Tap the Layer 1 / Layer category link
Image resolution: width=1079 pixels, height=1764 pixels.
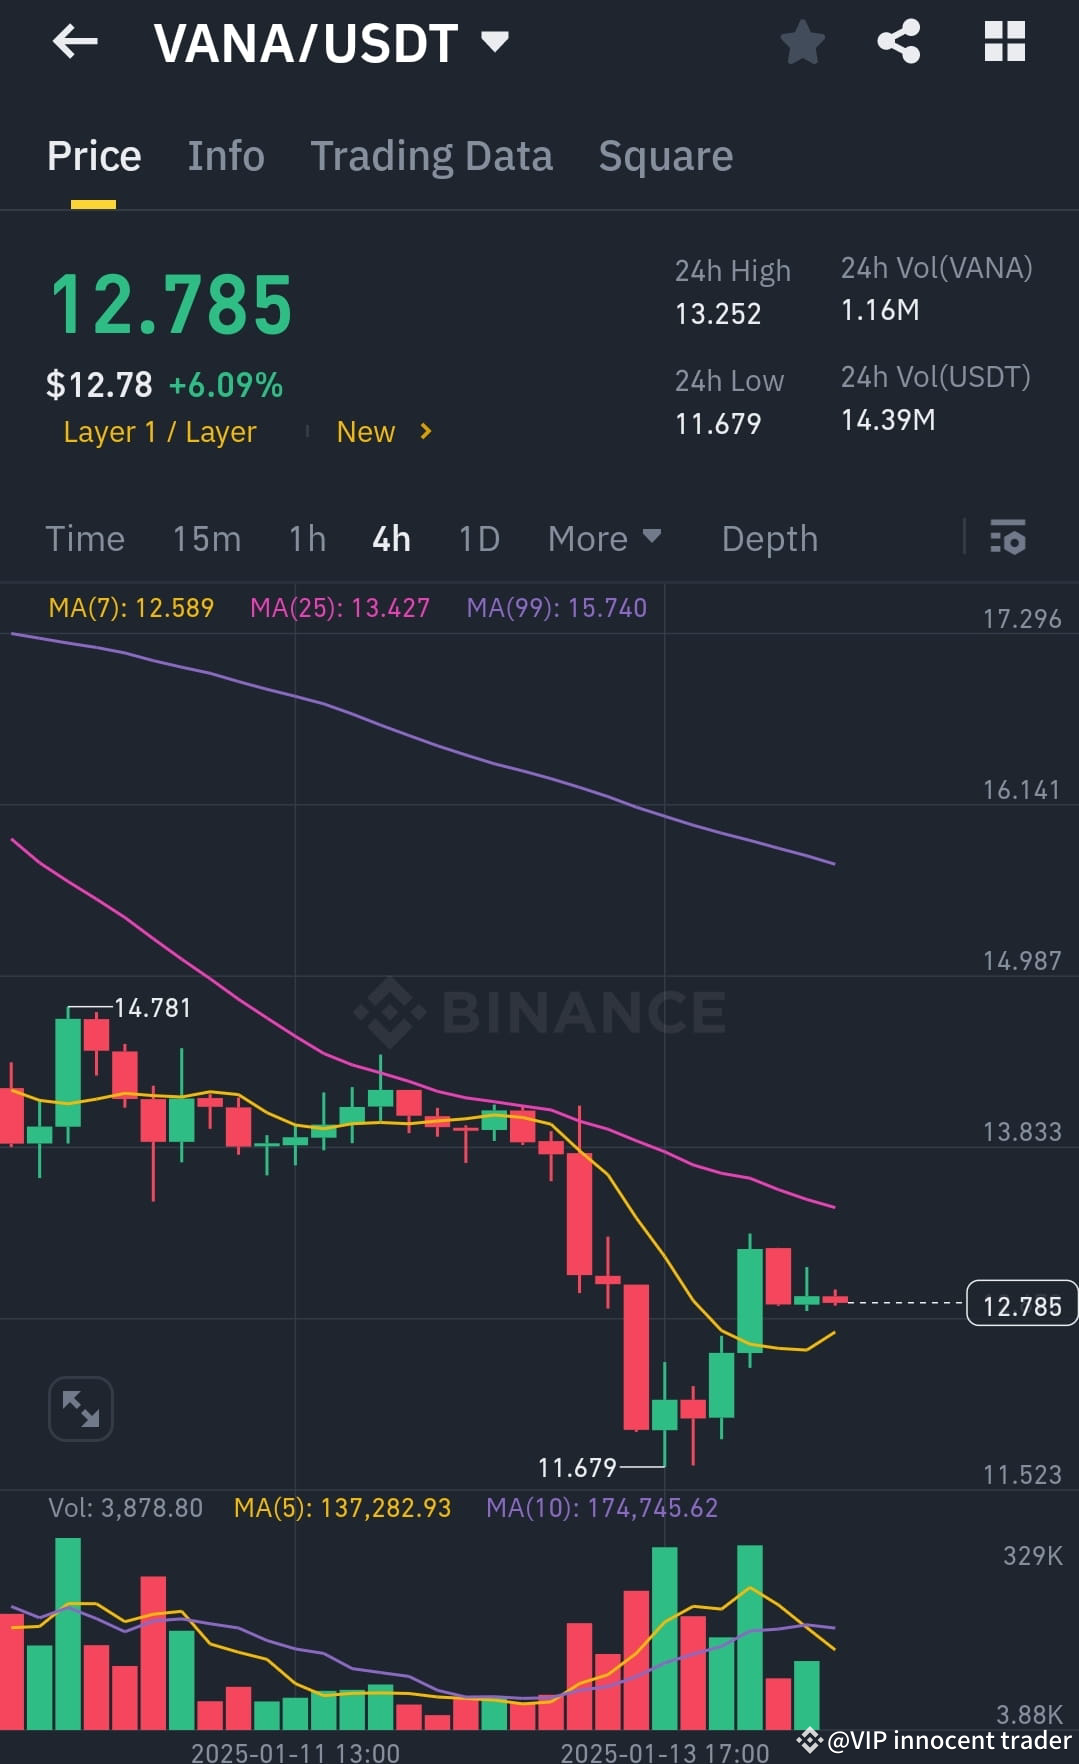click(159, 432)
